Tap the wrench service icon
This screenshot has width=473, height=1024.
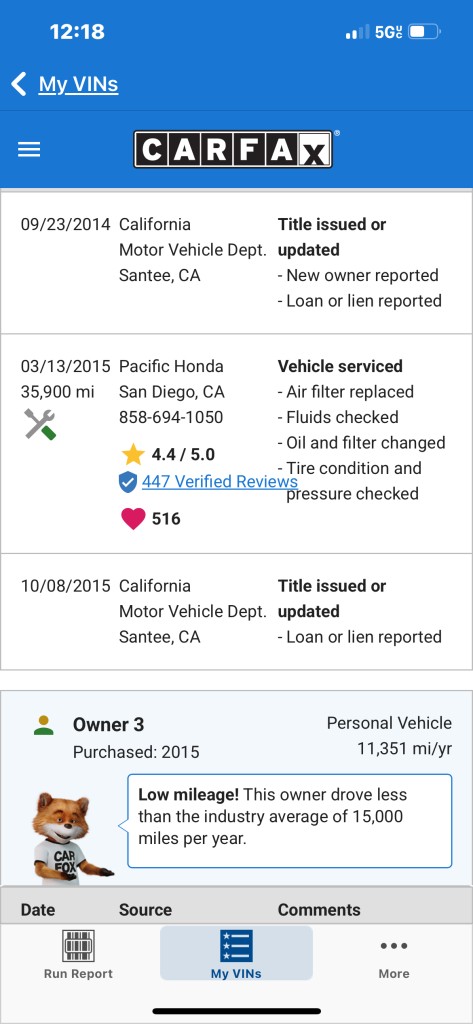[x=40, y=423]
